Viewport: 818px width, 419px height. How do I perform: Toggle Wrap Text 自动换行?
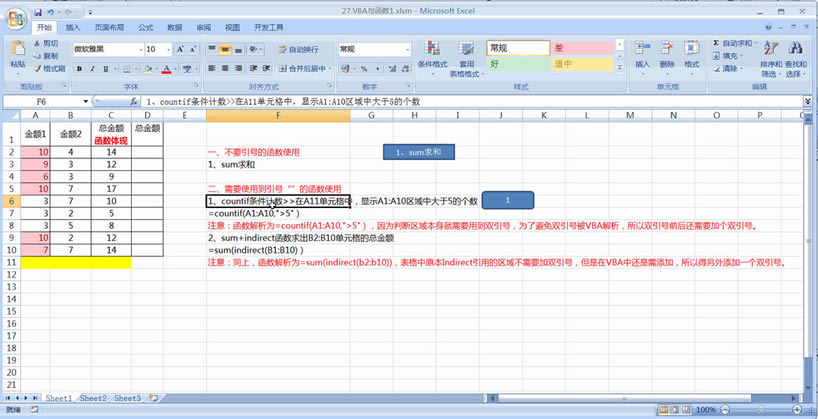298,50
